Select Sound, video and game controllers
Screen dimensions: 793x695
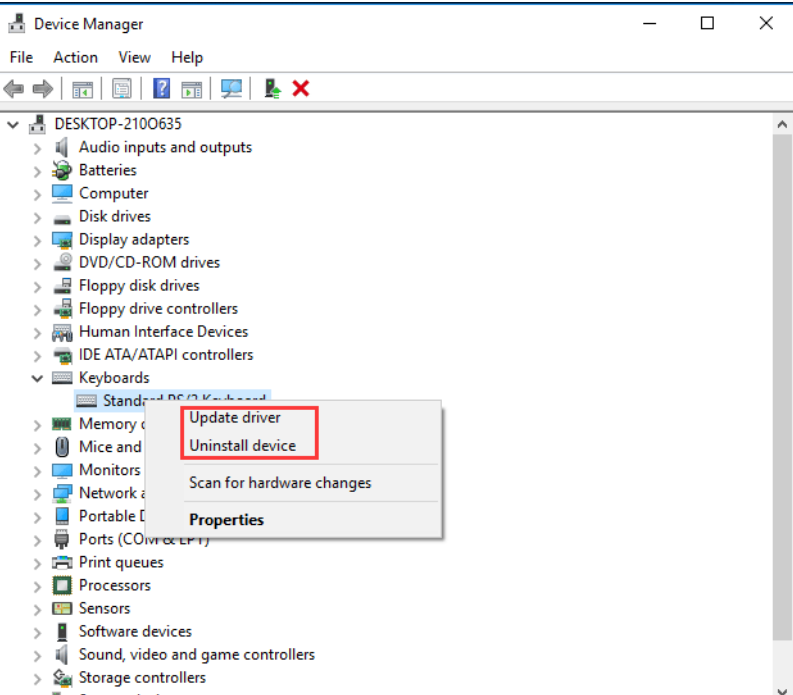click(196, 654)
